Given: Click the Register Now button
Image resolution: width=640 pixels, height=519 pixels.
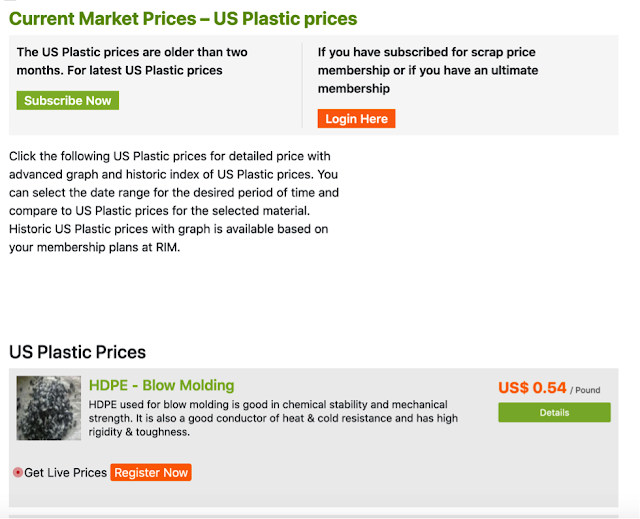Looking at the screenshot, I should 150,472.
